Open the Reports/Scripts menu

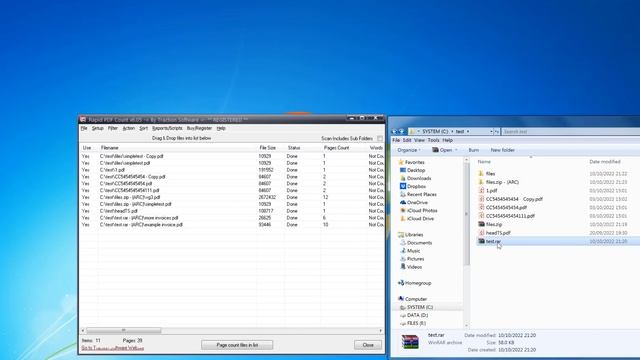coord(167,128)
